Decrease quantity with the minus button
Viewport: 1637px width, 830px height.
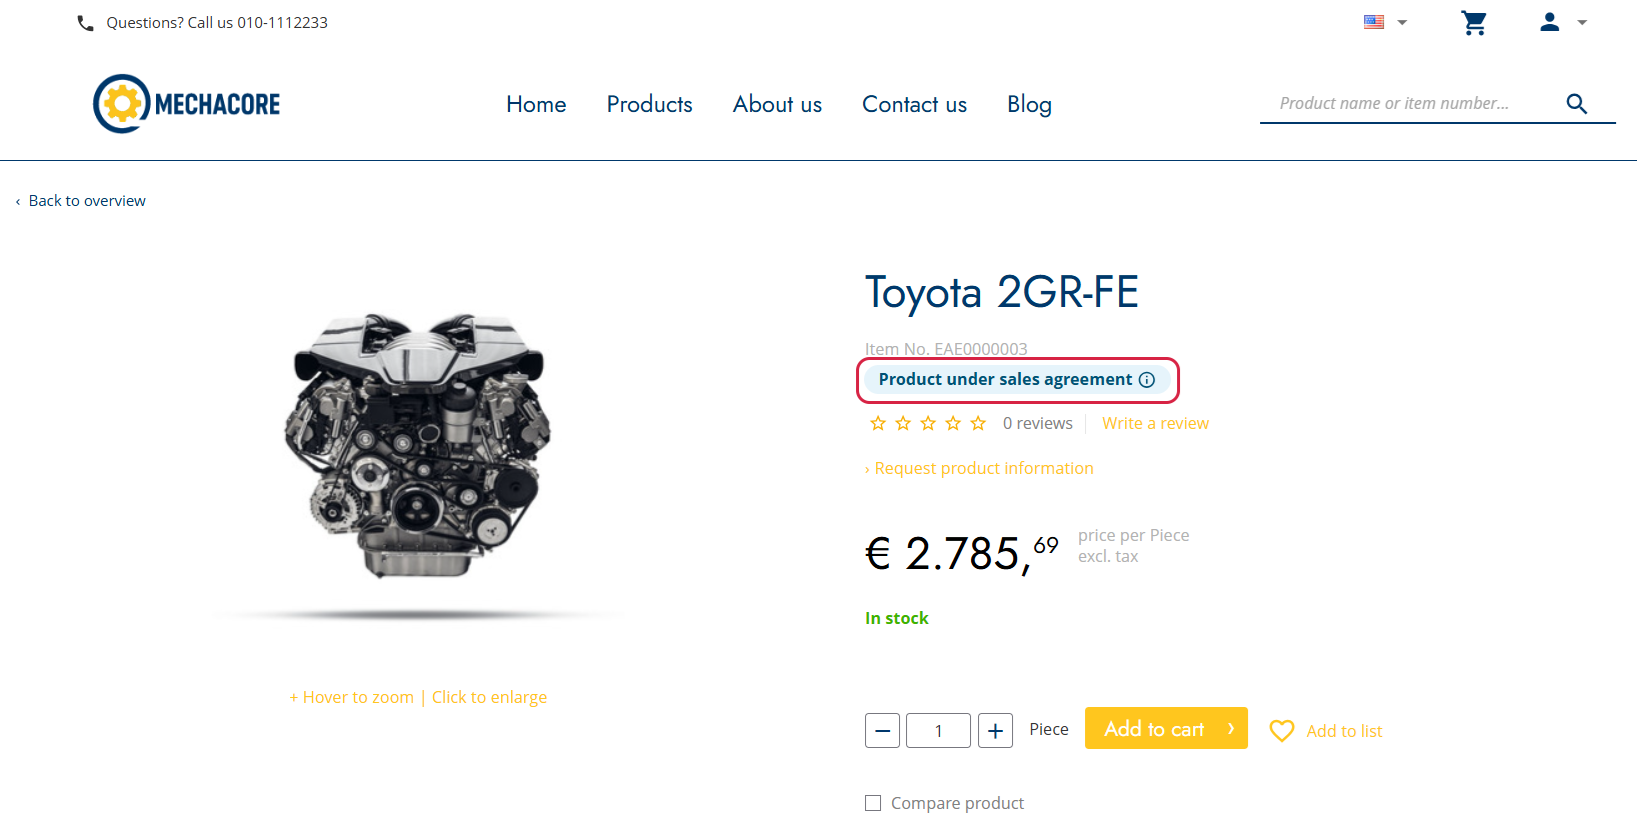tap(882, 731)
